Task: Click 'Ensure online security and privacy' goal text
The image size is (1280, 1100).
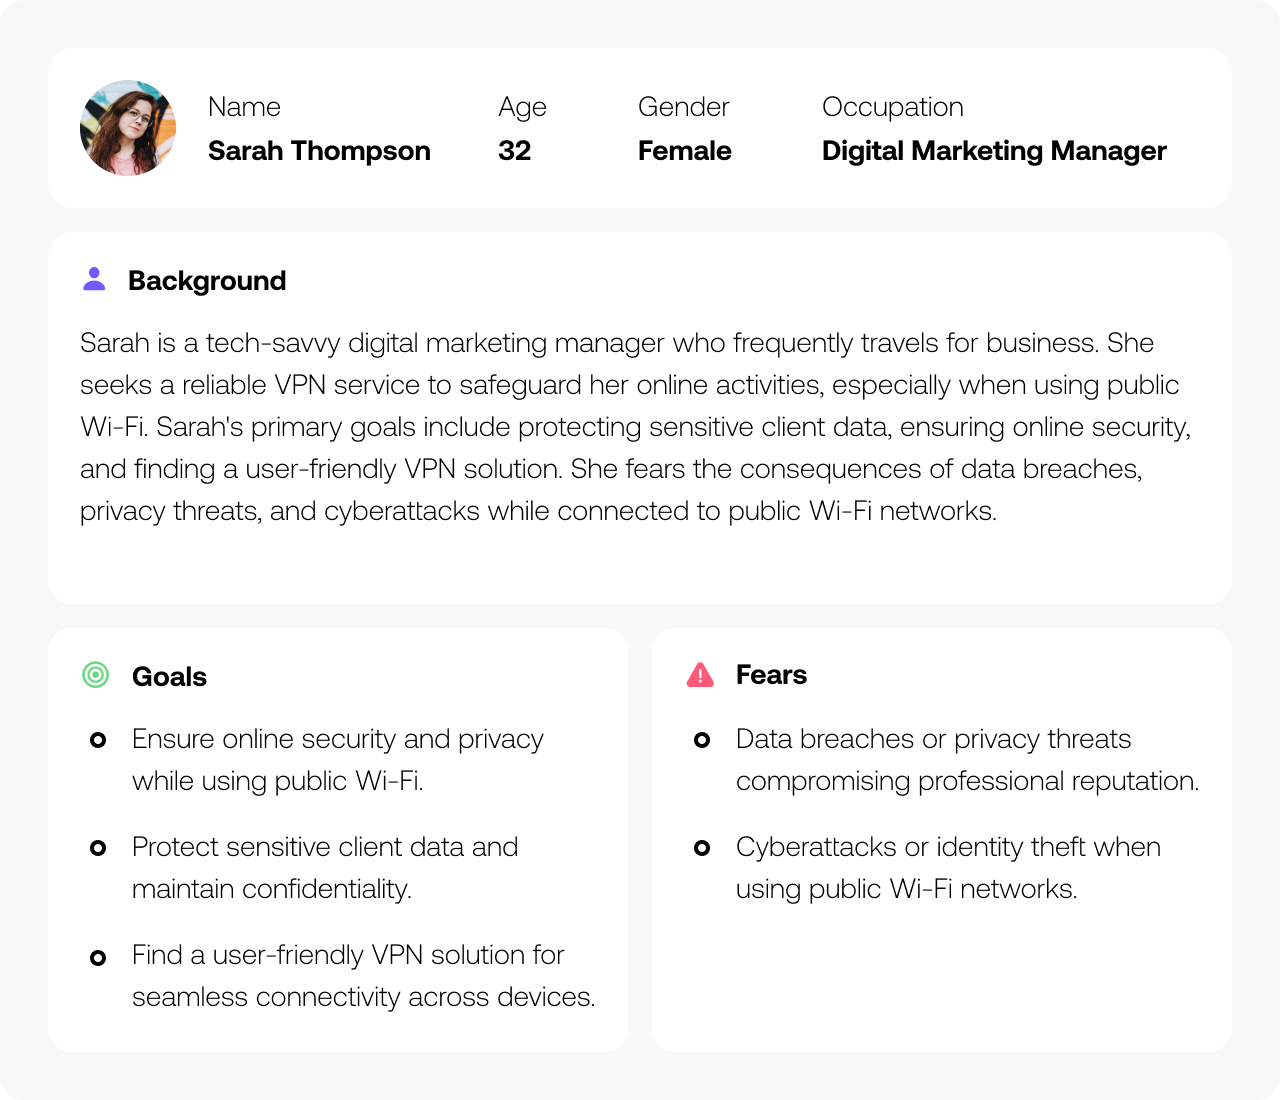Action: (338, 760)
